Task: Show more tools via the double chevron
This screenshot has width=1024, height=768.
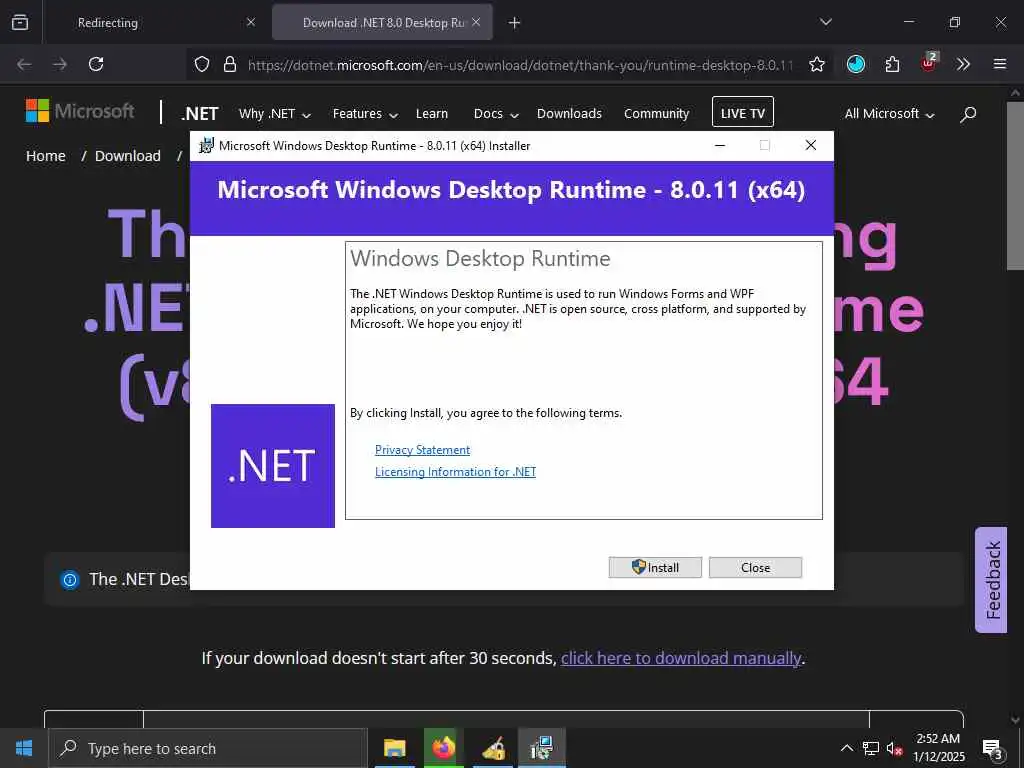Action: (963, 64)
